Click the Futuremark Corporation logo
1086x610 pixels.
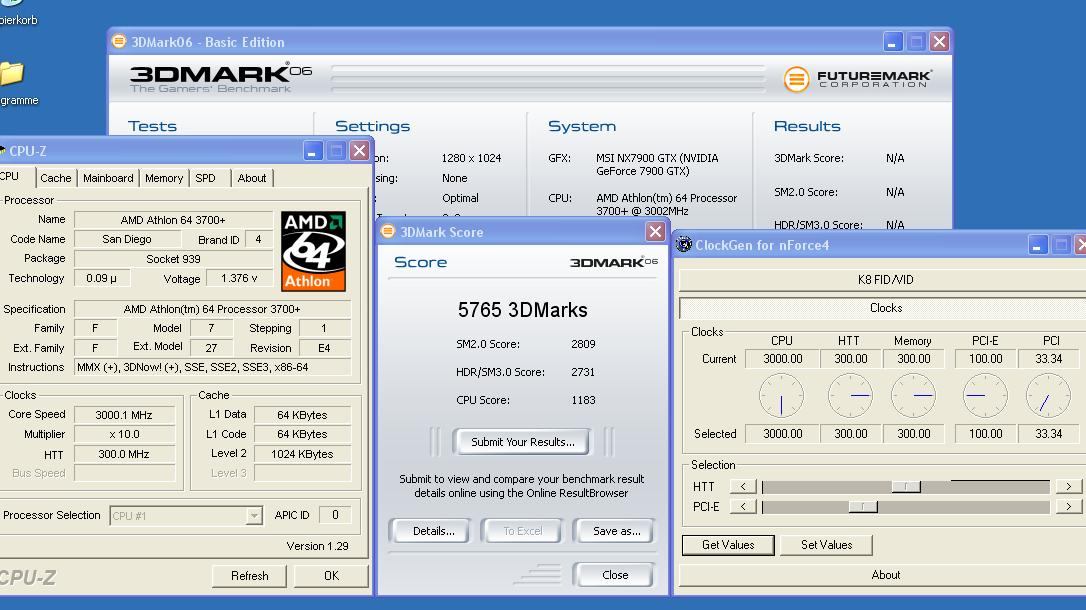coord(857,79)
